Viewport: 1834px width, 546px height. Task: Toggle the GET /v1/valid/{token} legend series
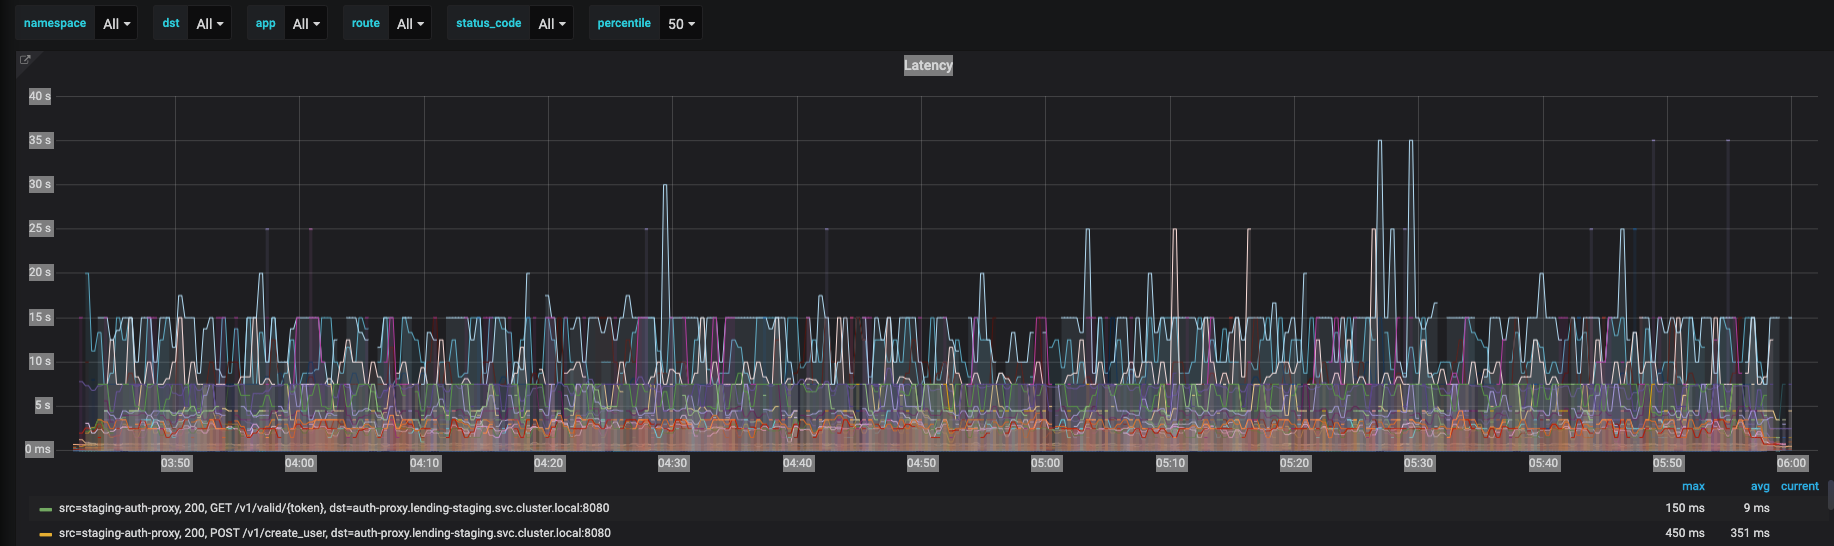click(334, 508)
